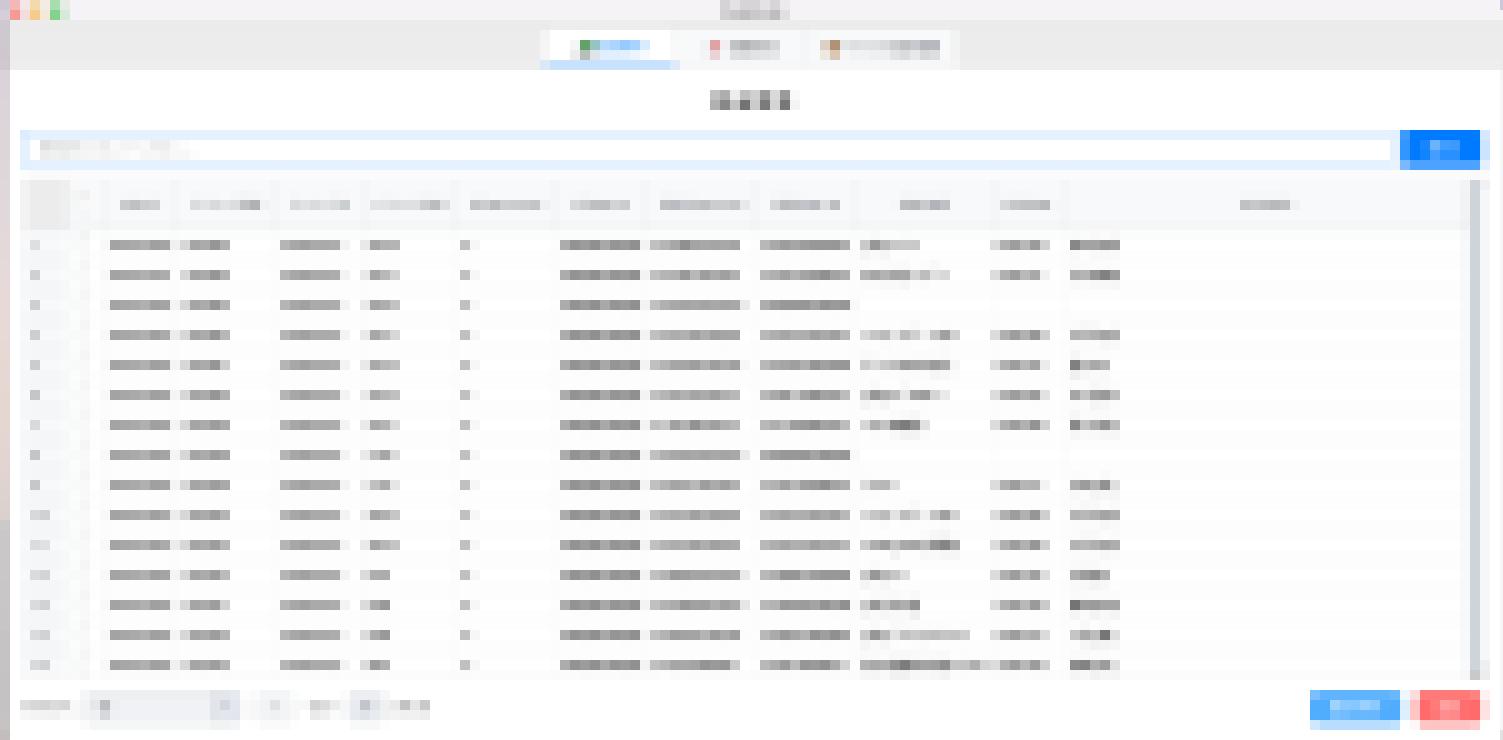Click the orange icon on the third tab

point(829,49)
